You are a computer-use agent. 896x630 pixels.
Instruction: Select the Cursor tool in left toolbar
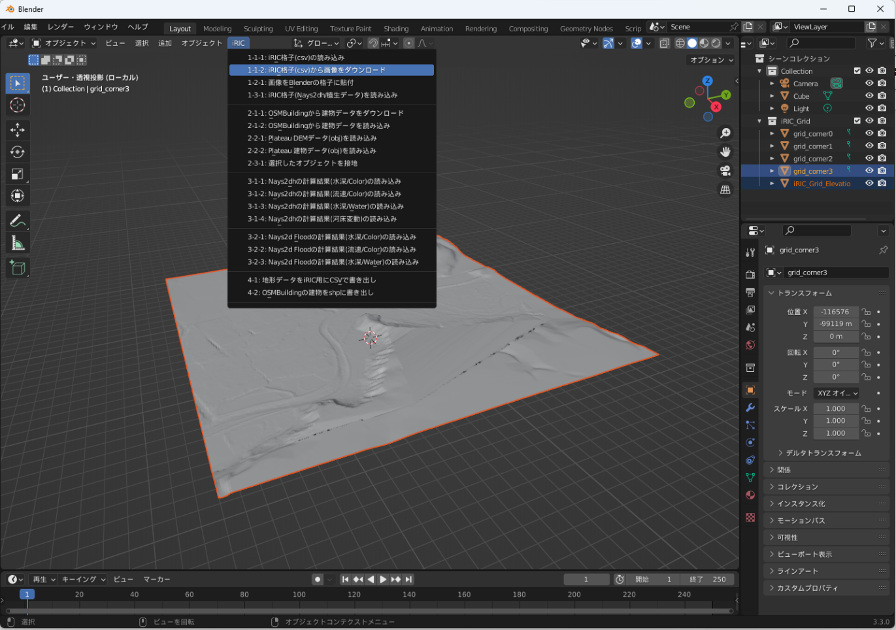[x=18, y=105]
